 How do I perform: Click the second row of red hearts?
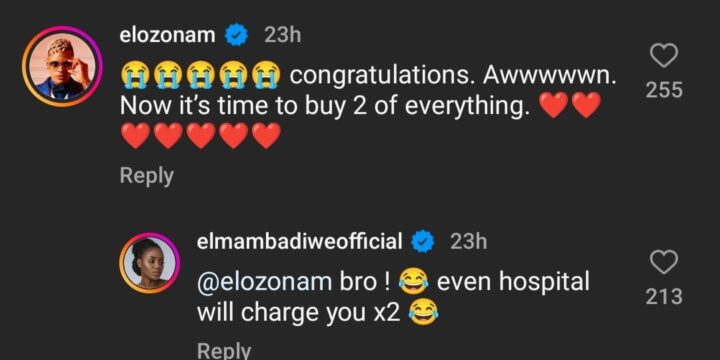[x=200, y=136]
